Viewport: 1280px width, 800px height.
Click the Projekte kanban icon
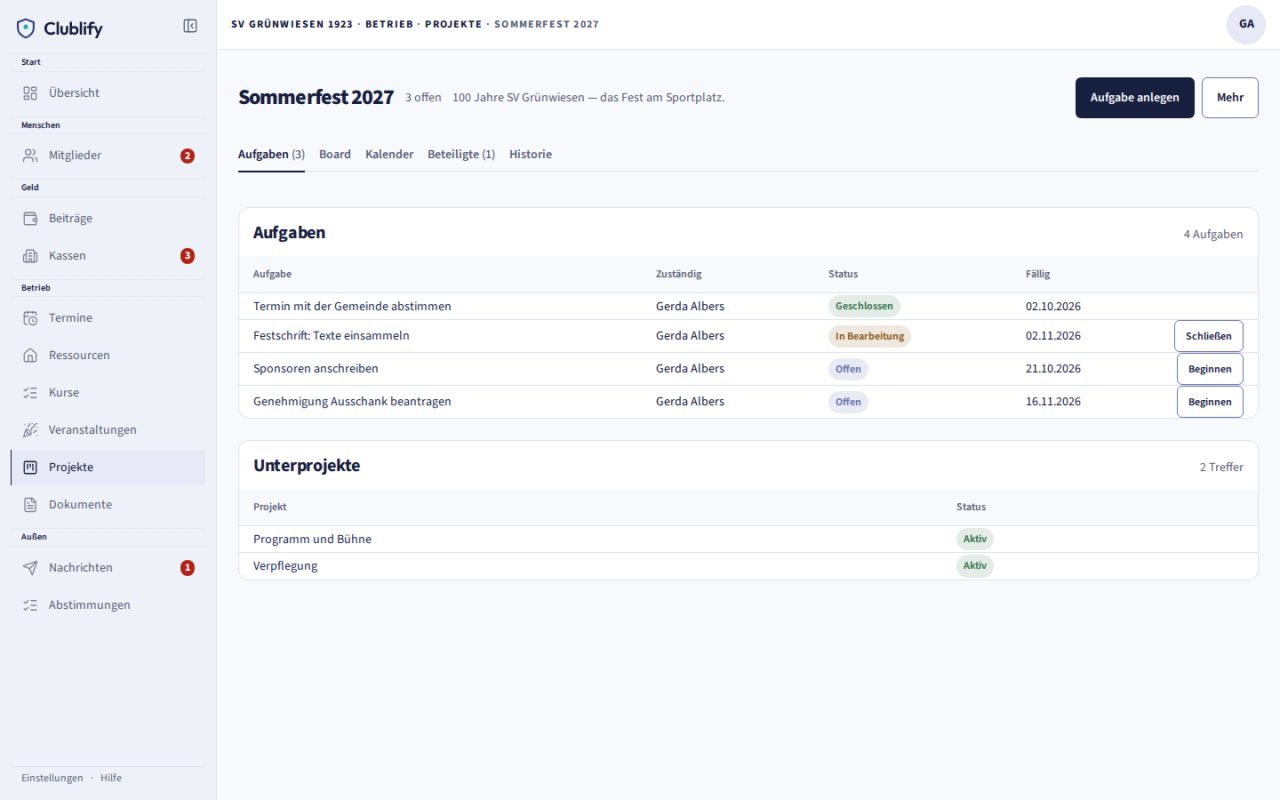click(30, 467)
